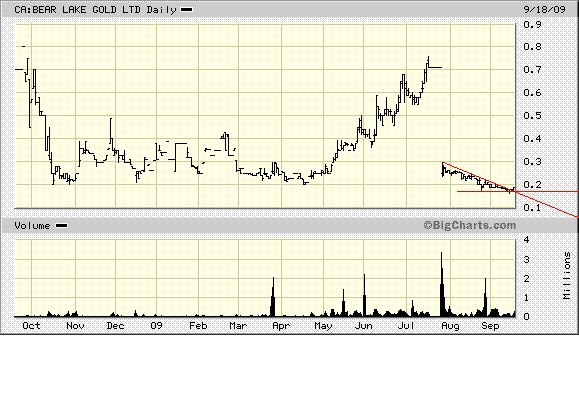Select the 09 year label on axis

(x=156, y=326)
